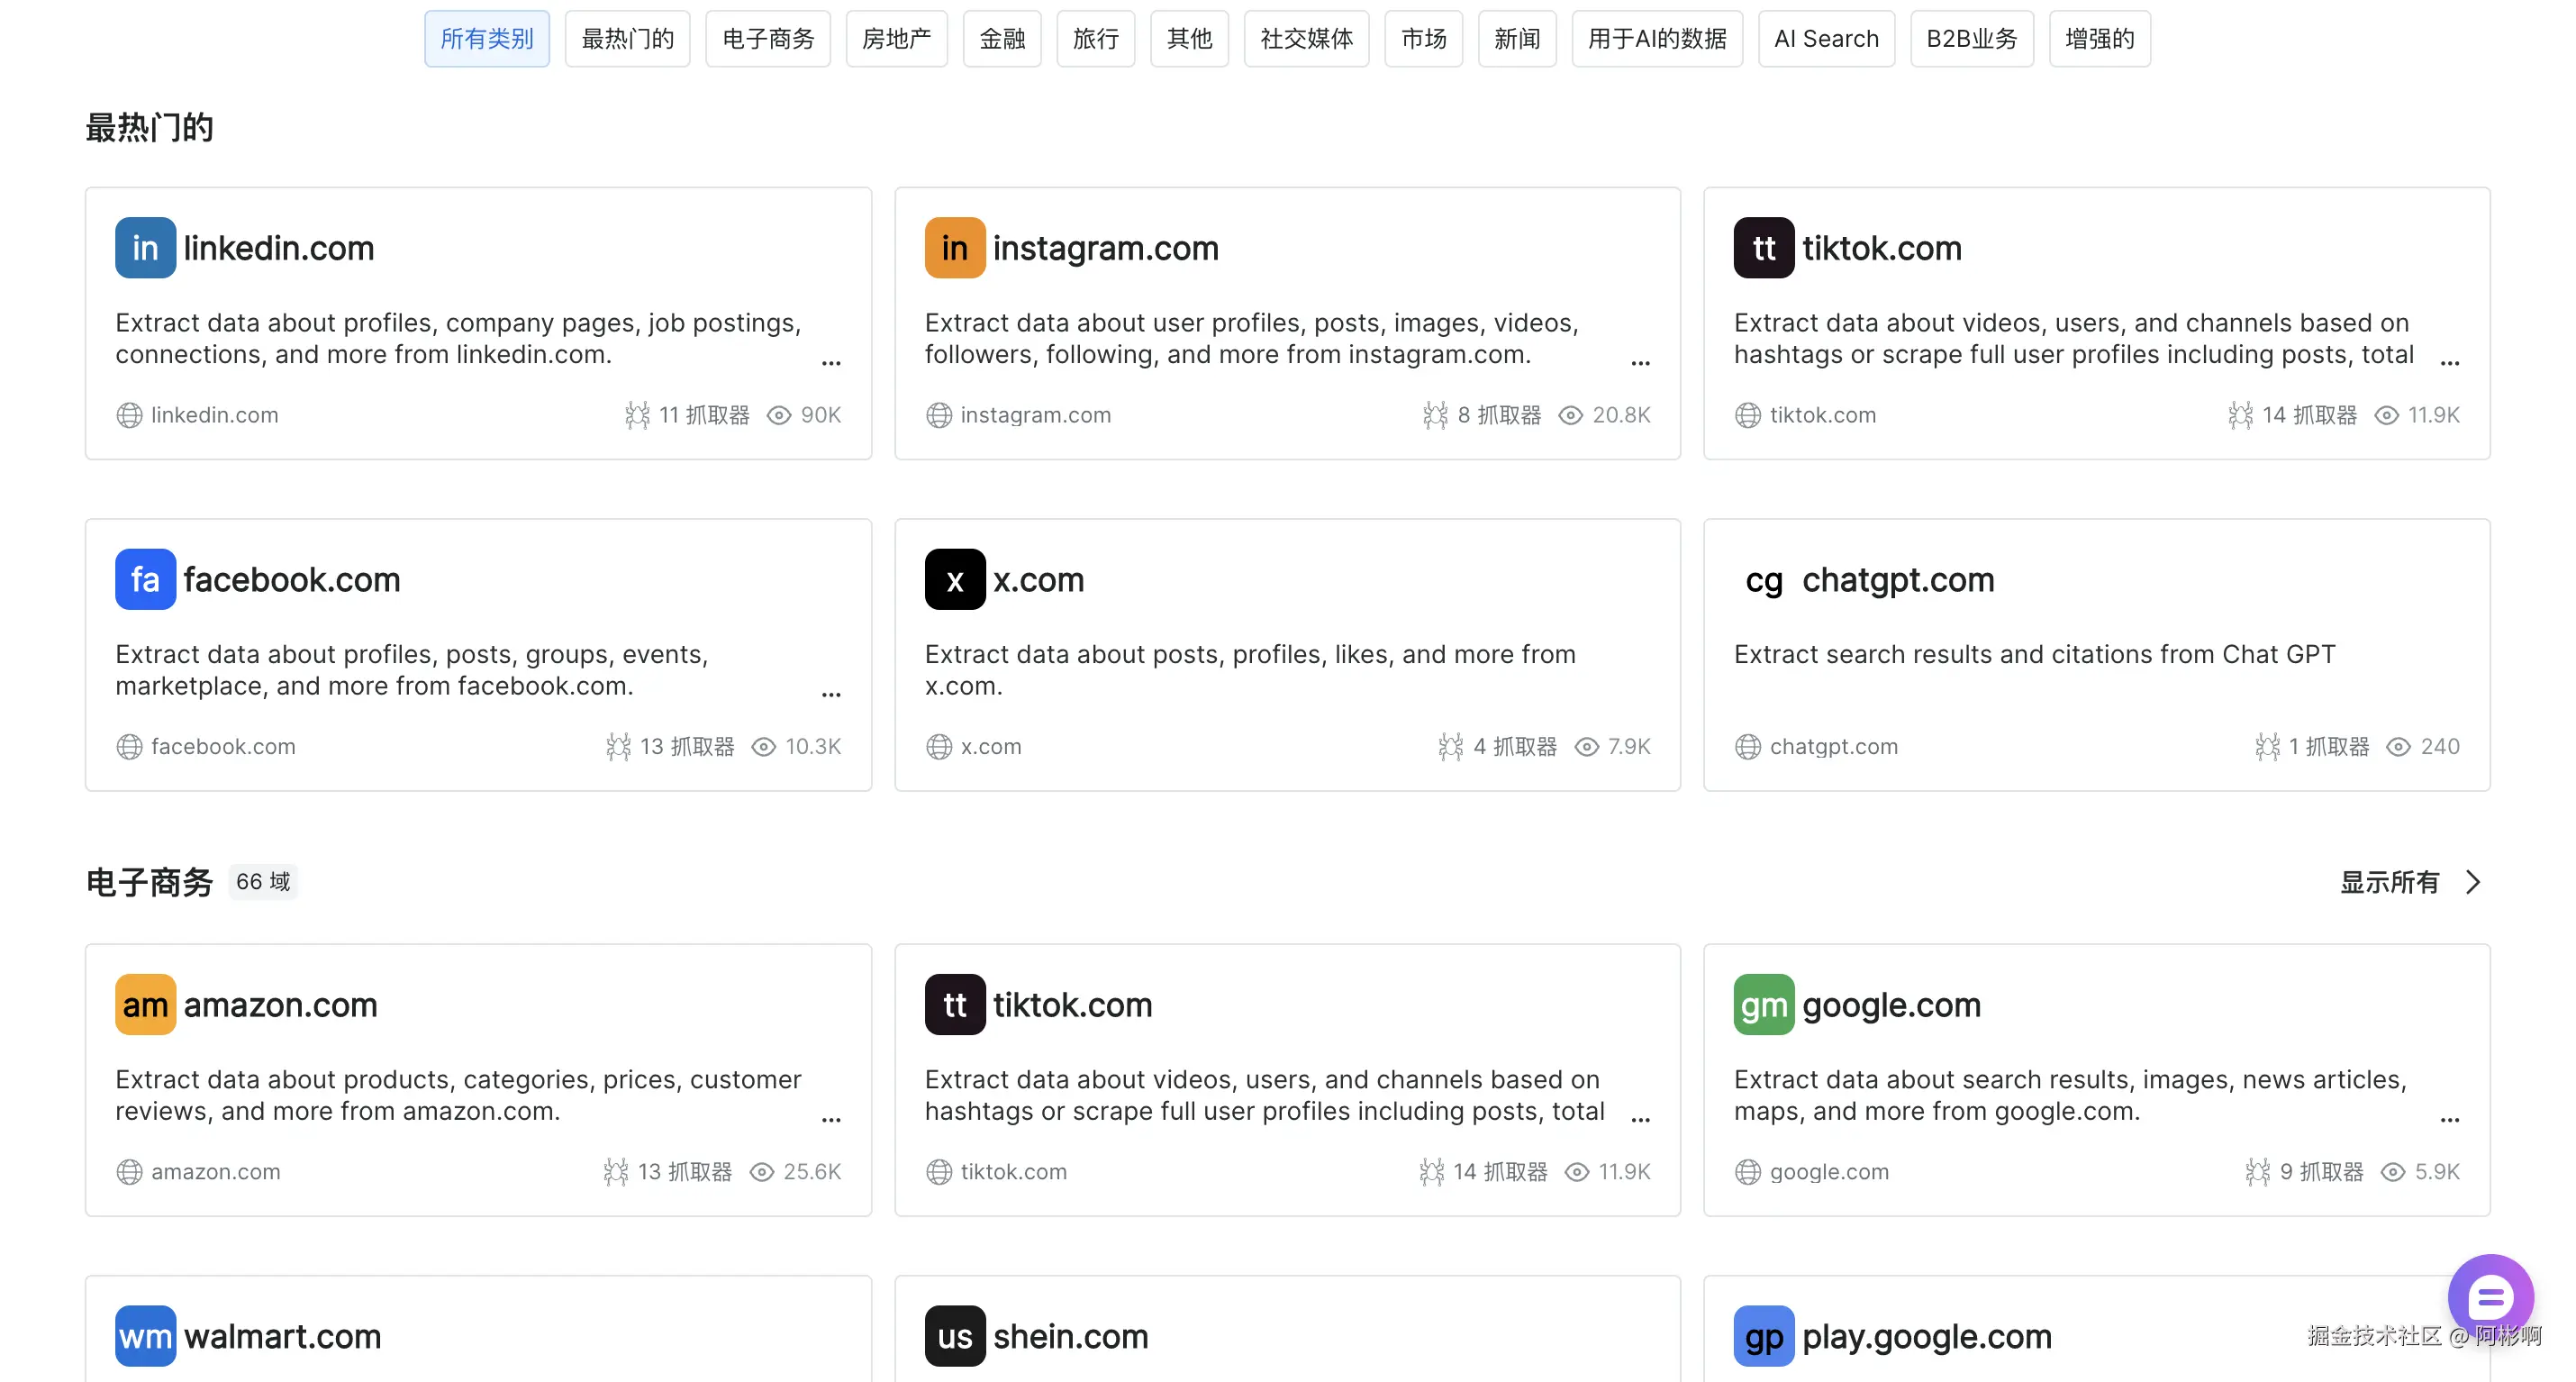Click the eye icon showing 20.8K views
The height and width of the screenshot is (1382, 2576).
click(x=1570, y=415)
